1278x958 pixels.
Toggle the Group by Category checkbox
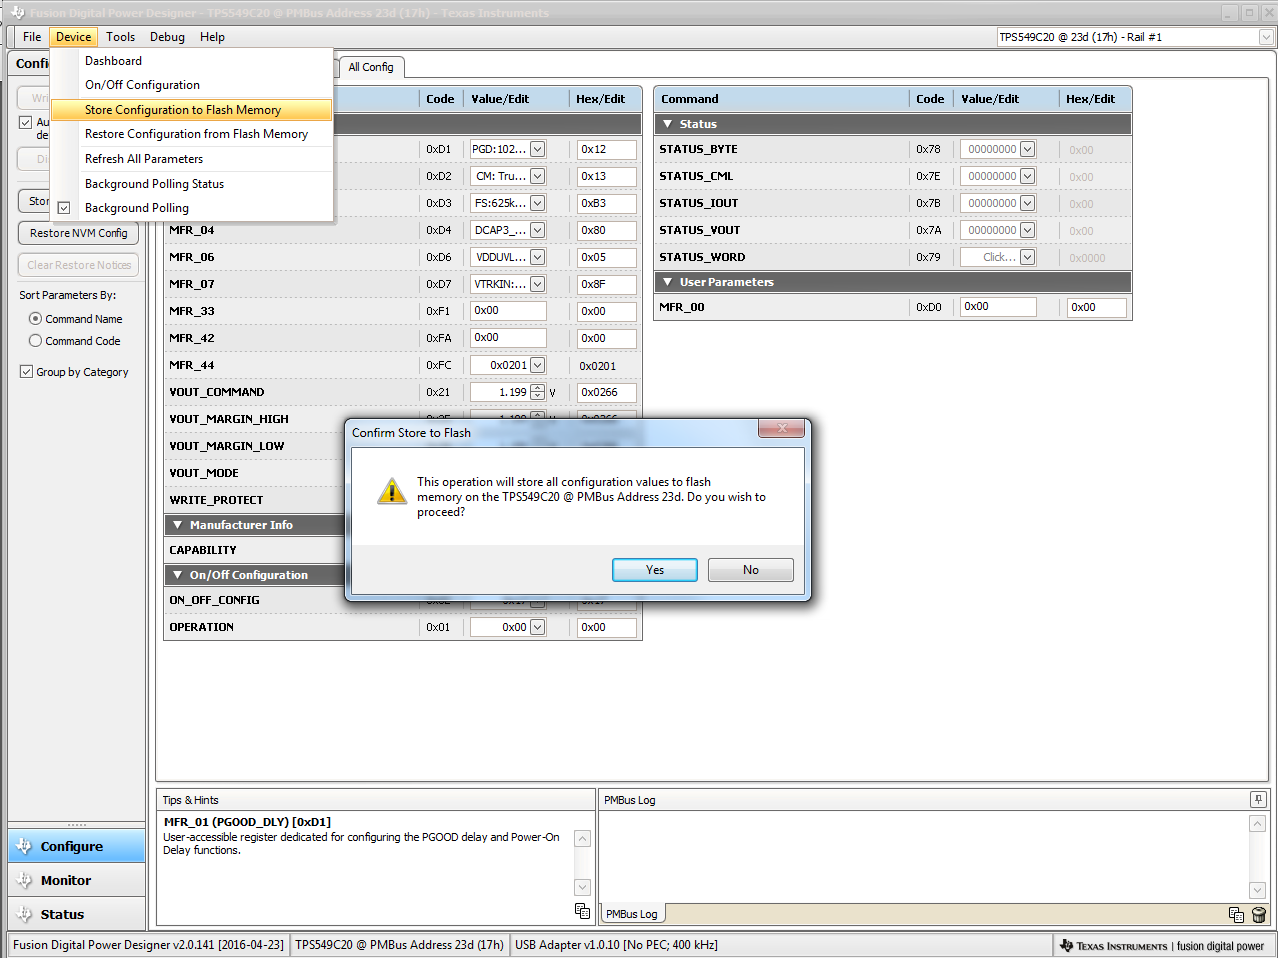[x=27, y=372]
